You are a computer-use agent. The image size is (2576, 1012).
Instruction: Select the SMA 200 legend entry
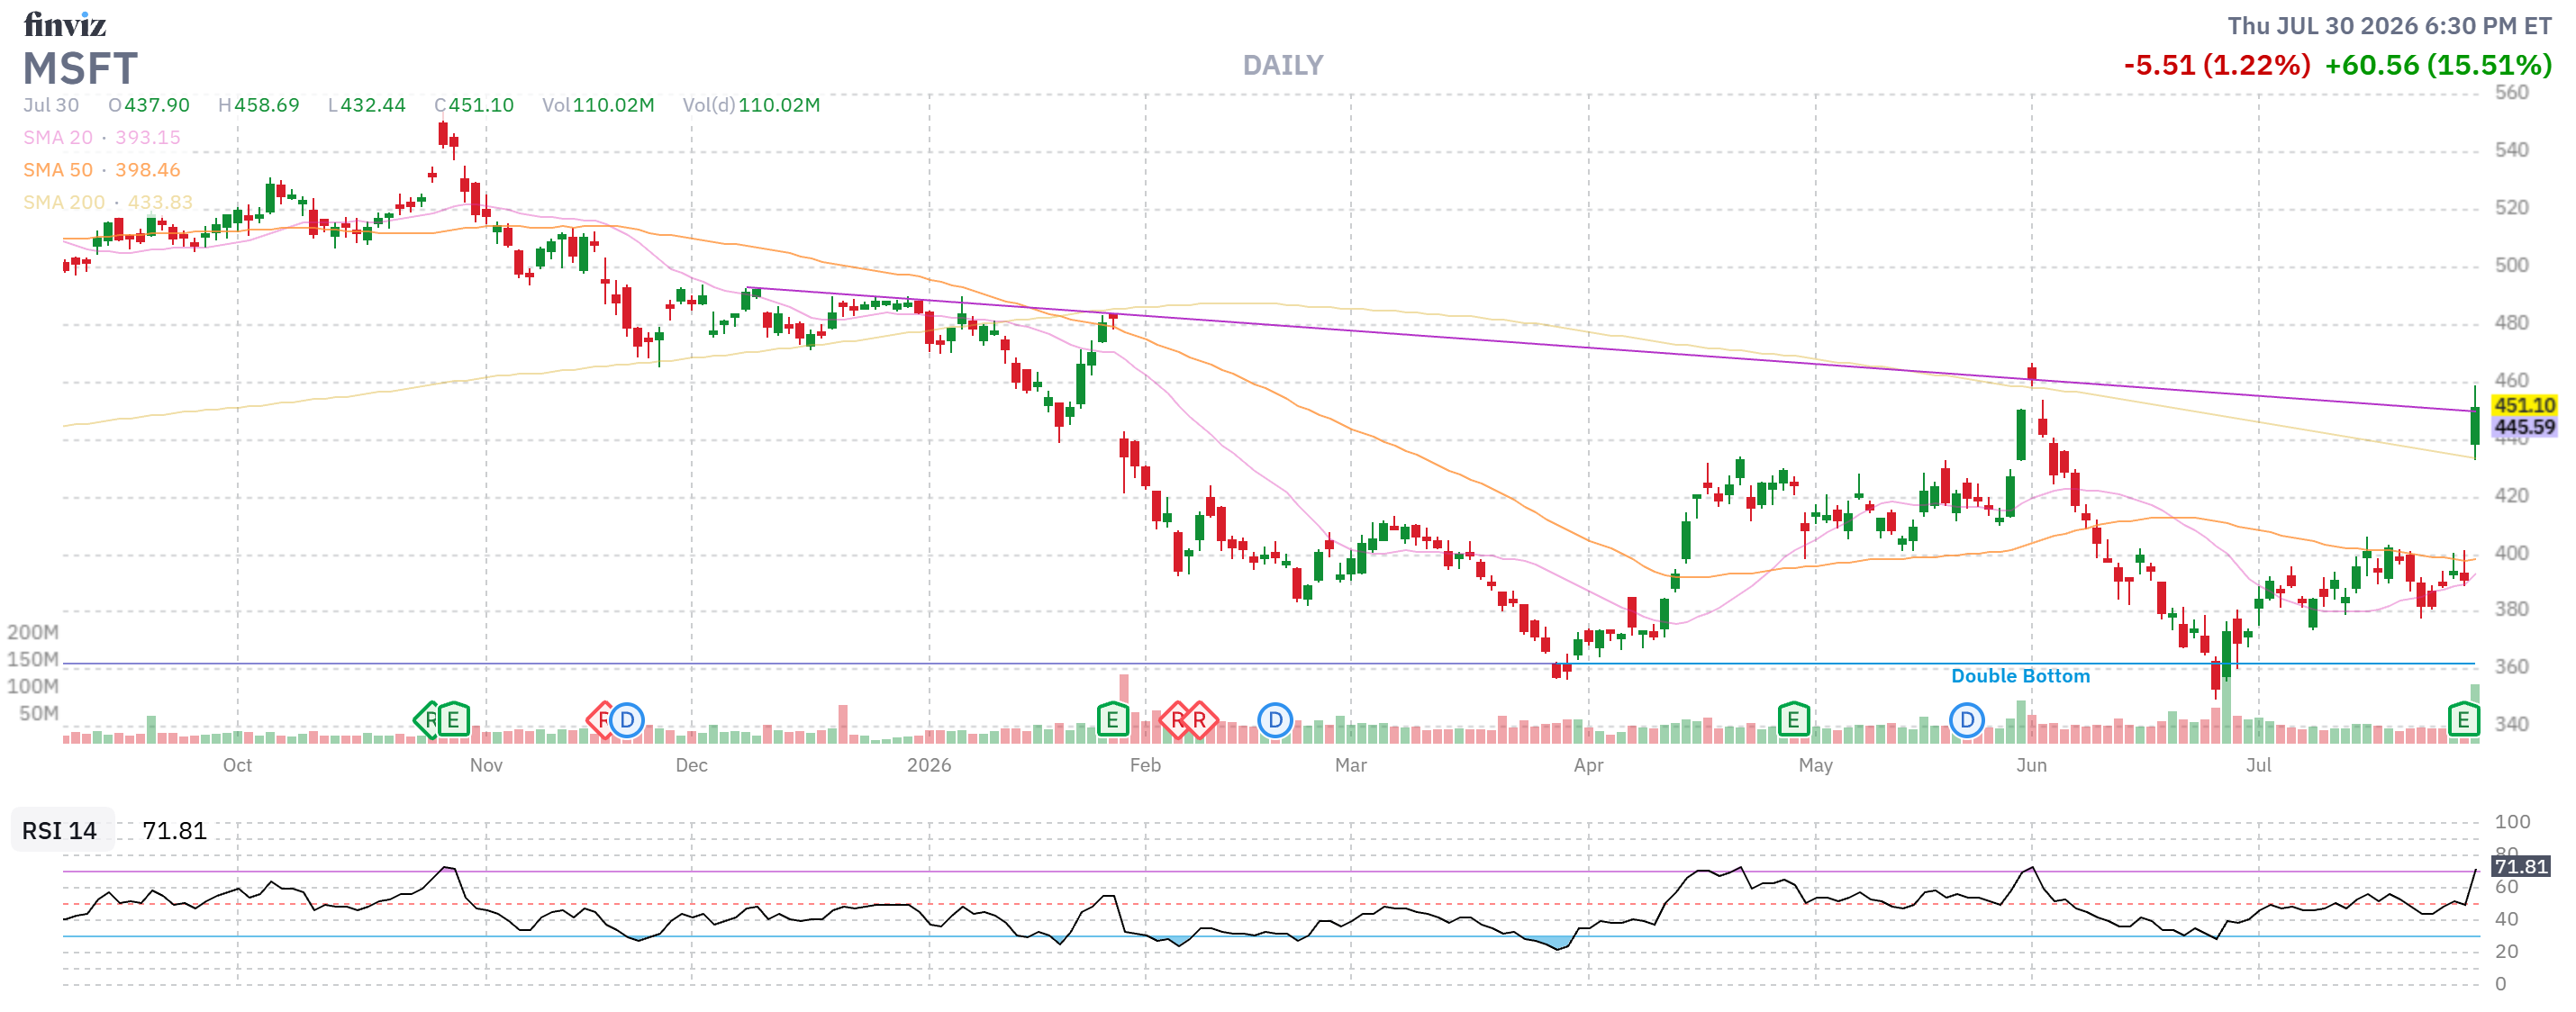point(108,202)
